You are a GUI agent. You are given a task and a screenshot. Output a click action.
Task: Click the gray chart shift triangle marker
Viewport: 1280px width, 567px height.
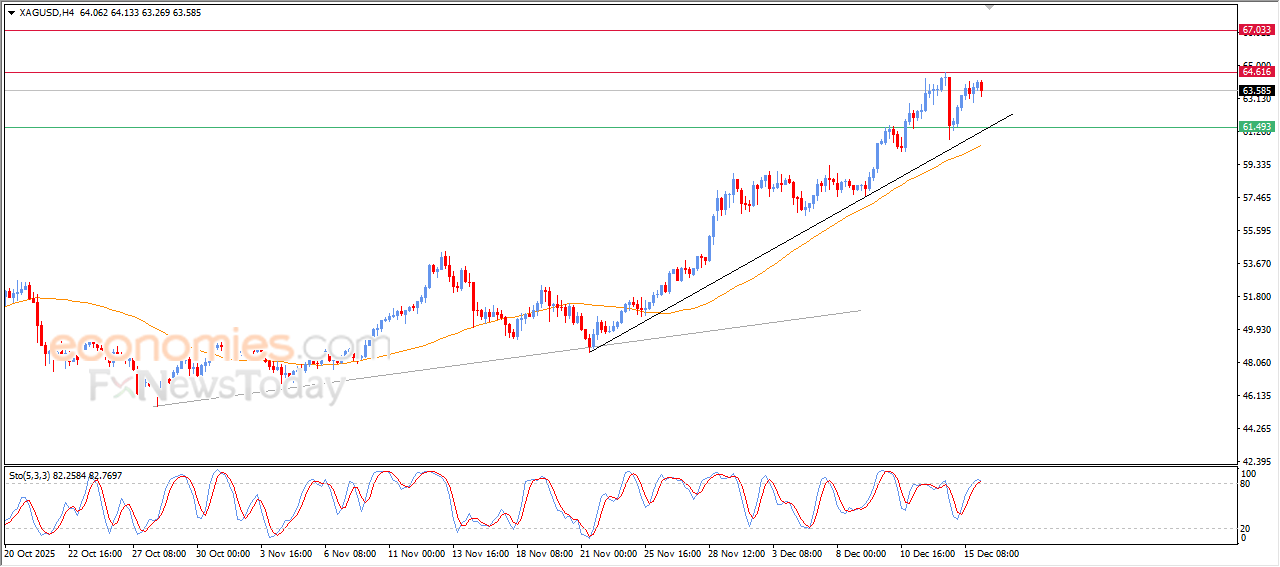point(990,7)
